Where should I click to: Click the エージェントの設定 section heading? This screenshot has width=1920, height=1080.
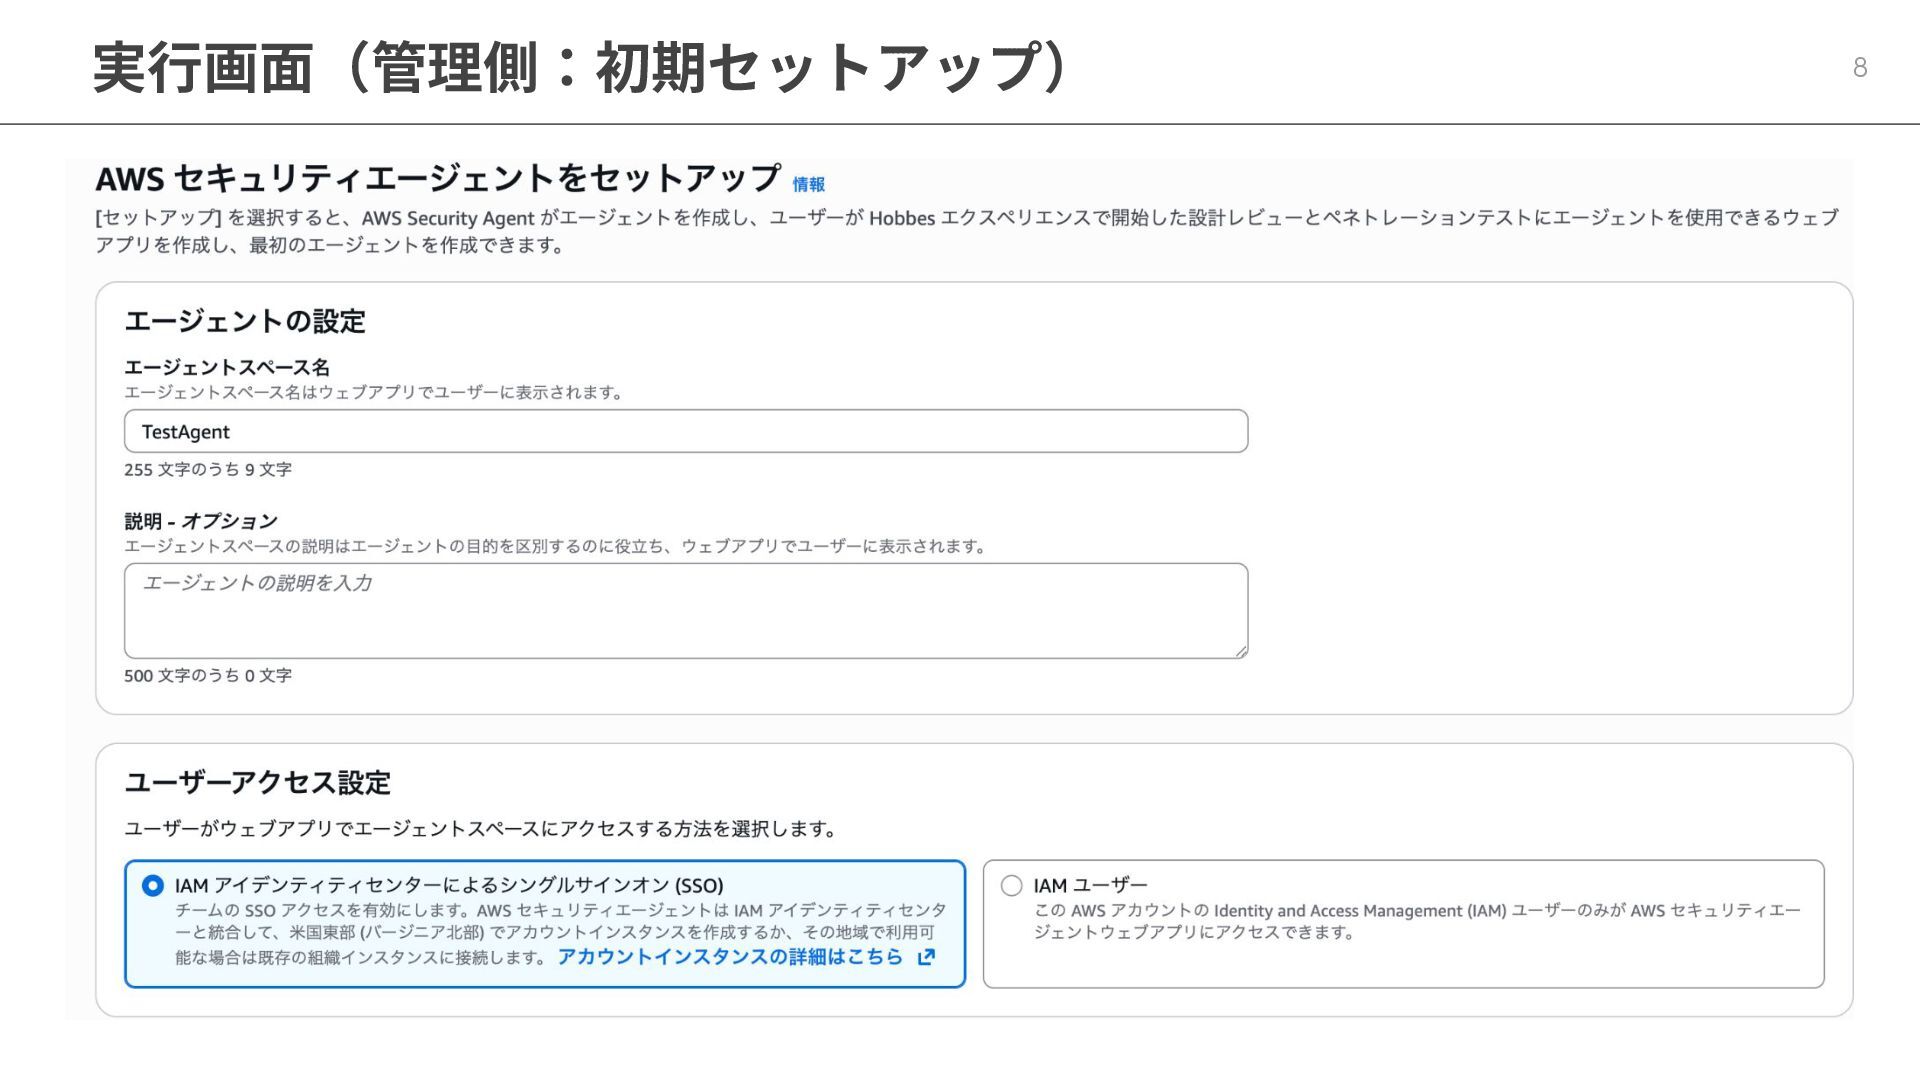click(245, 321)
